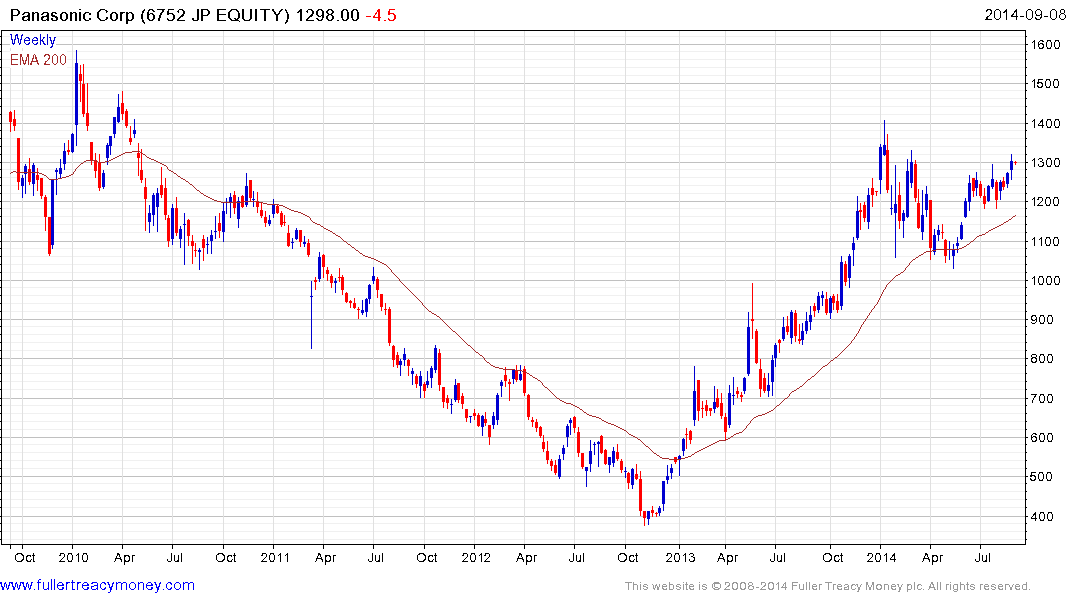This screenshot has width=1075, height=600.
Task: Select the price change value -4.5
Action: [381, 15]
